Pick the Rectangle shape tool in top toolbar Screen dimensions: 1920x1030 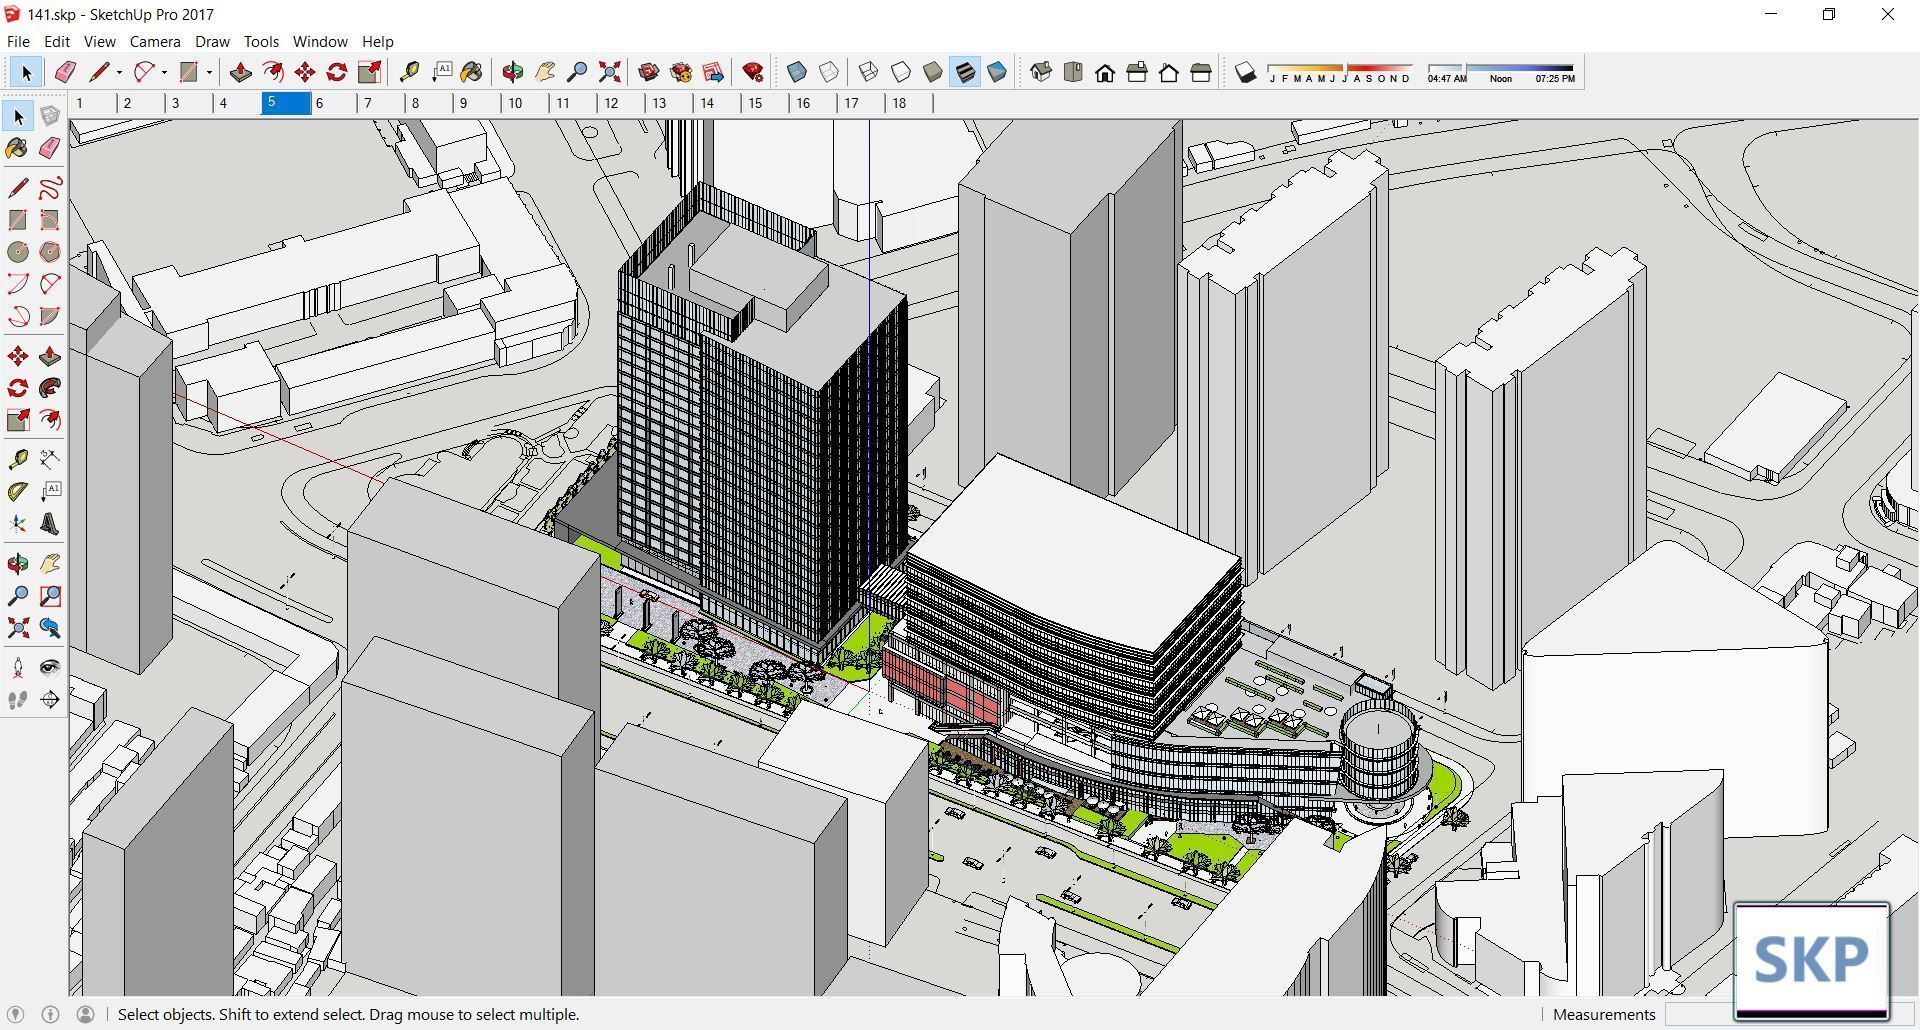188,72
